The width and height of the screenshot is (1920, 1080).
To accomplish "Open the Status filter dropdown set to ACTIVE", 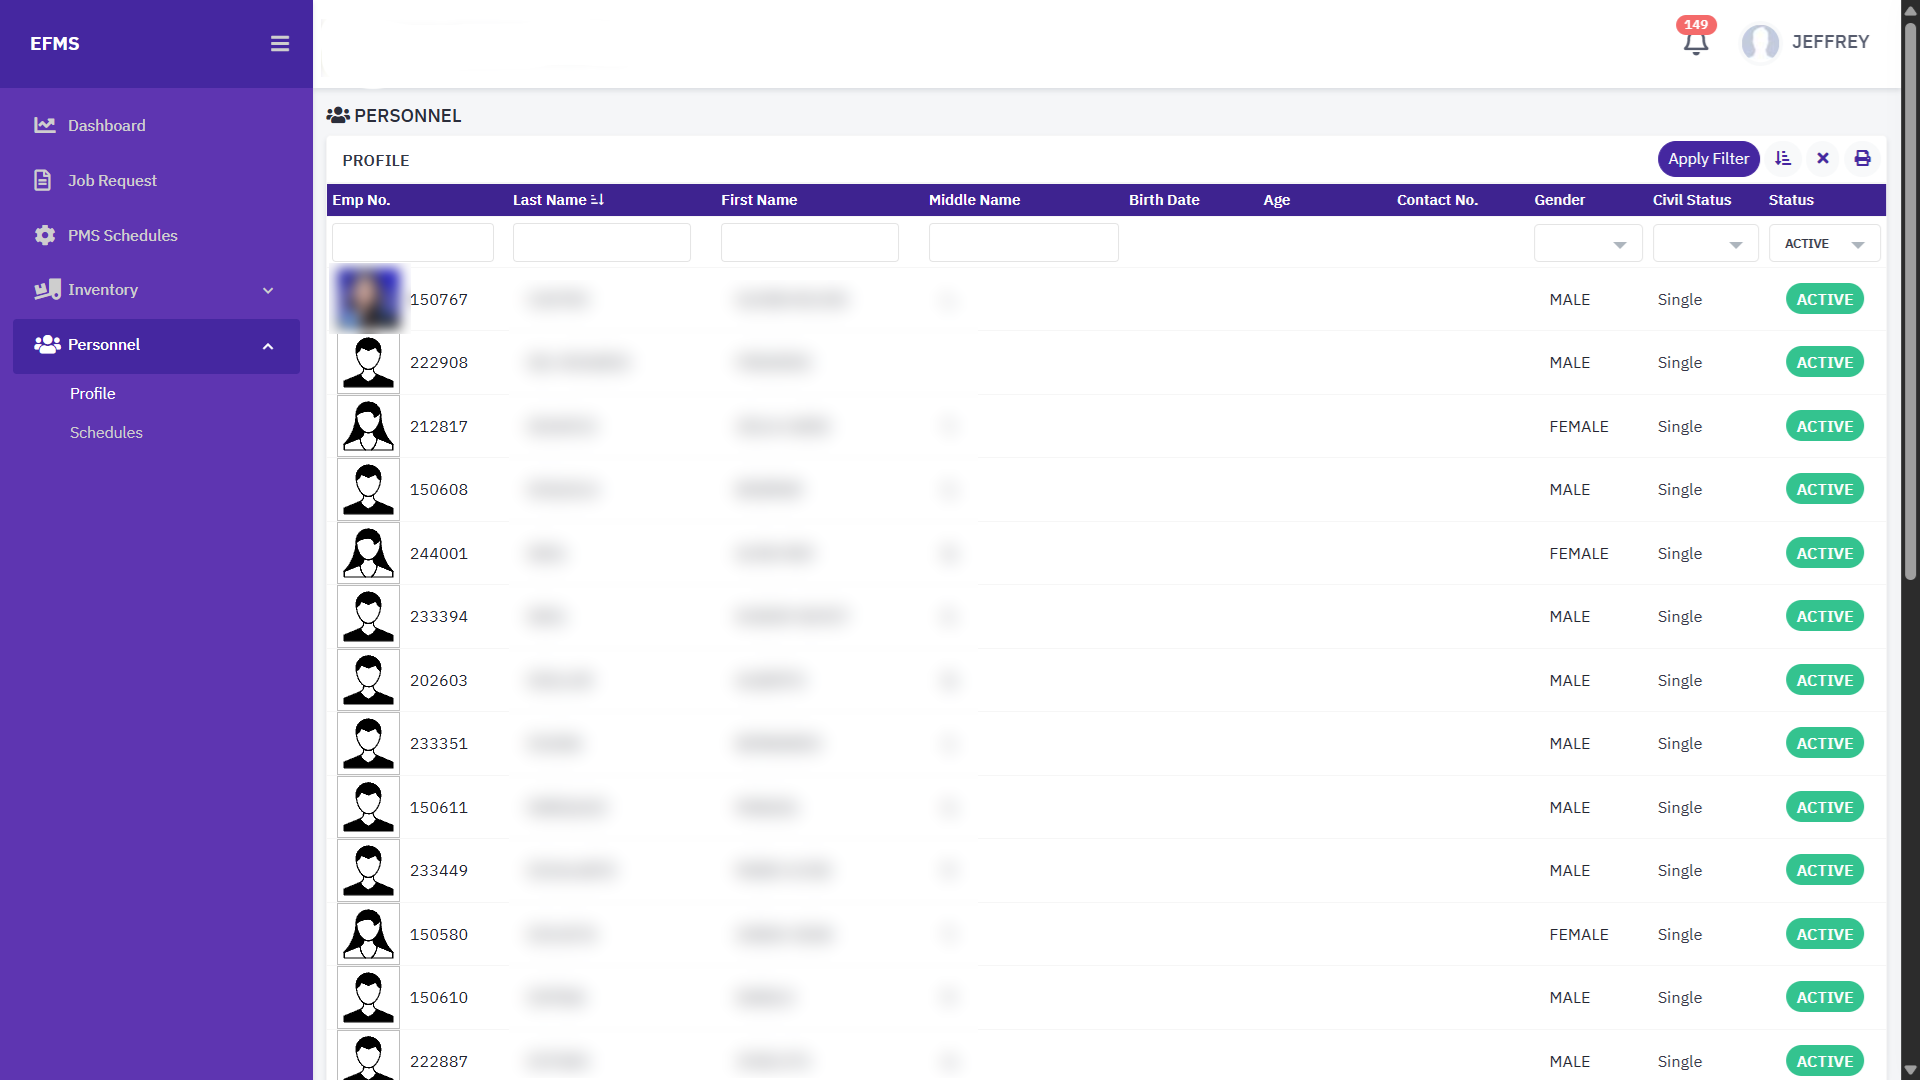I will tap(1824, 244).
